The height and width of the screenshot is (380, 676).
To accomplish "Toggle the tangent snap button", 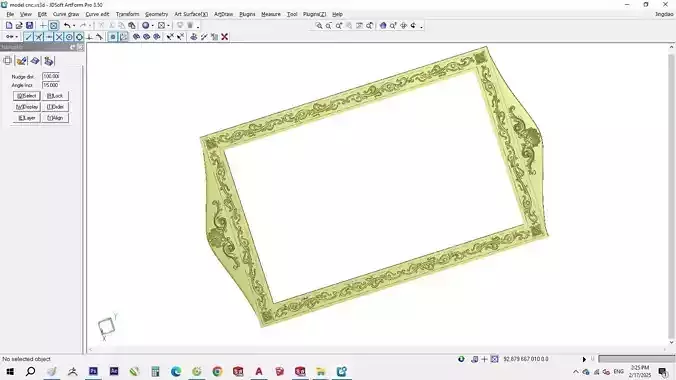I will tap(100, 37).
